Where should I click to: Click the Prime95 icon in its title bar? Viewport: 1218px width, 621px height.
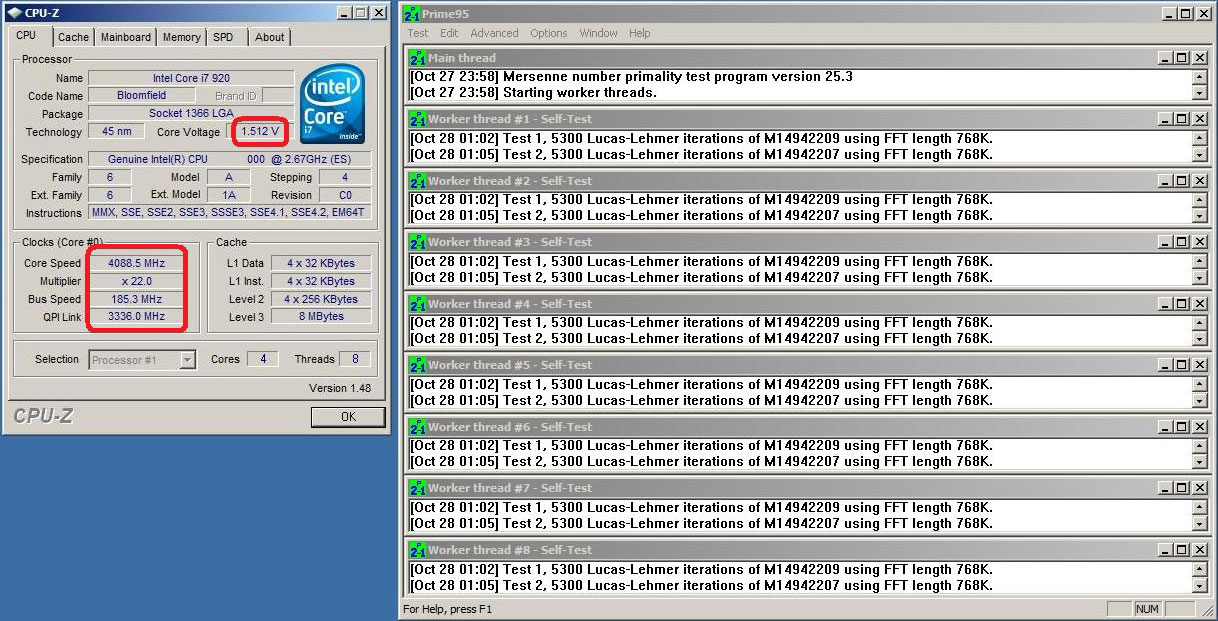click(411, 14)
